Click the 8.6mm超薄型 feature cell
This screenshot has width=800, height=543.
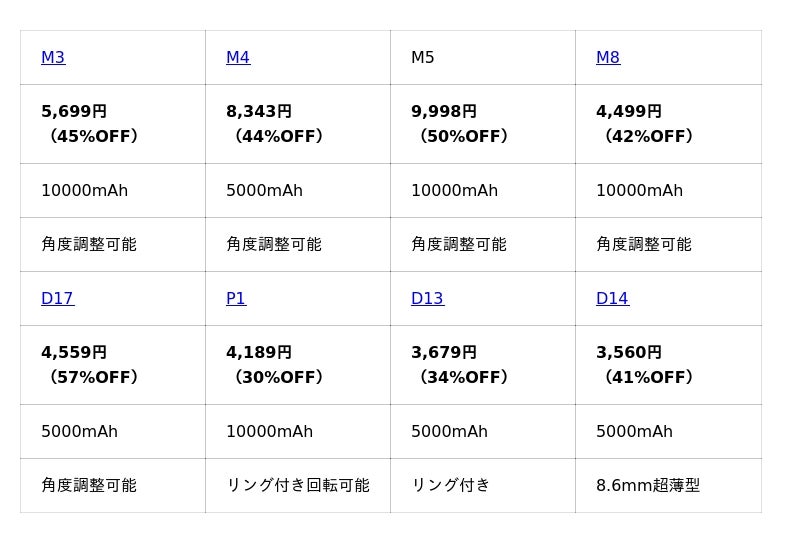point(648,485)
